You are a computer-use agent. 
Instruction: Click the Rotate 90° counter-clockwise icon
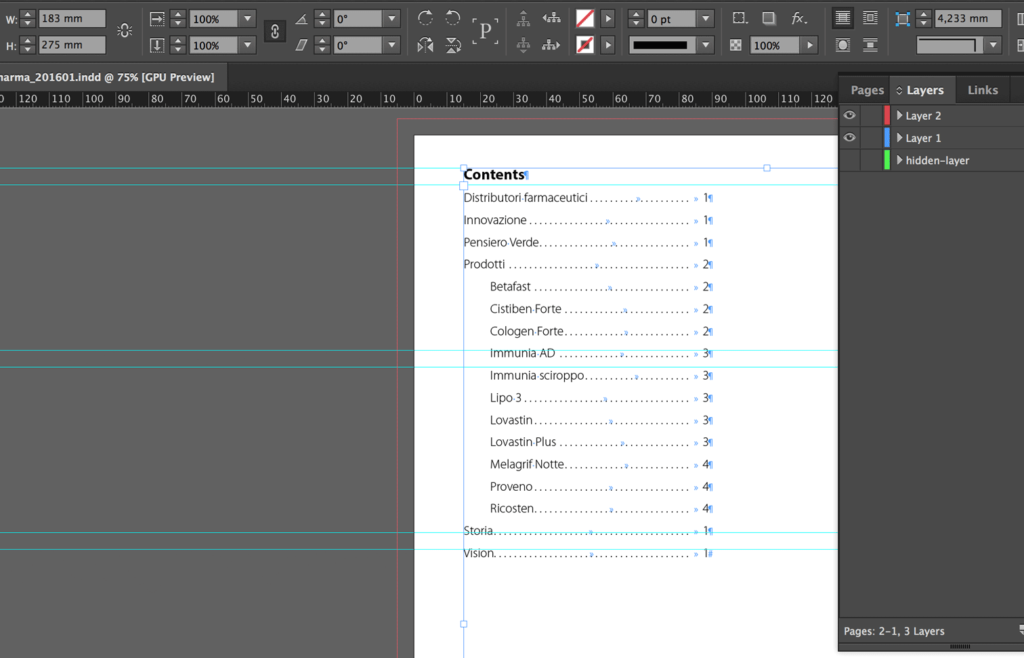pos(453,18)
